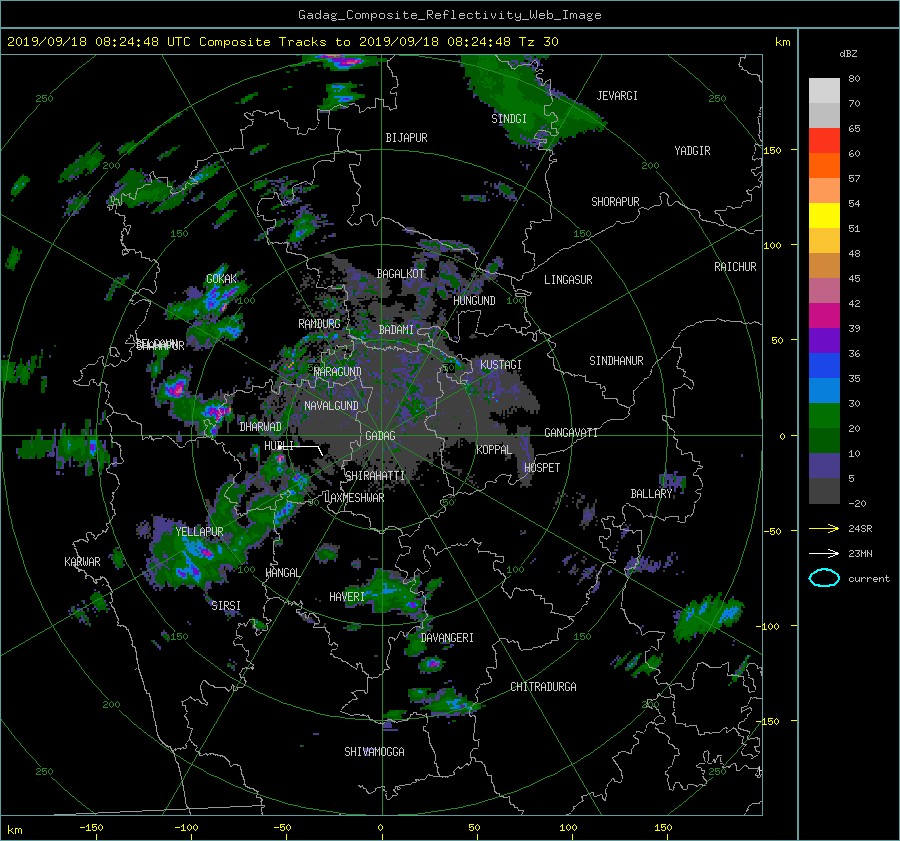900x841 pixels.
Task: Click the '80' value in dBZ legend
Action: (854, 79)
